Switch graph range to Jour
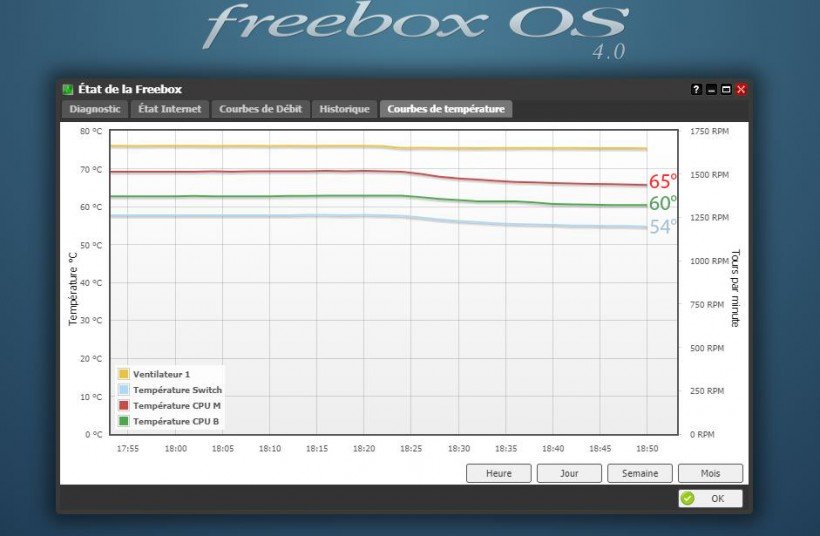Image resolution: width=820 pixels, height=536 pixels. point(569,473)
